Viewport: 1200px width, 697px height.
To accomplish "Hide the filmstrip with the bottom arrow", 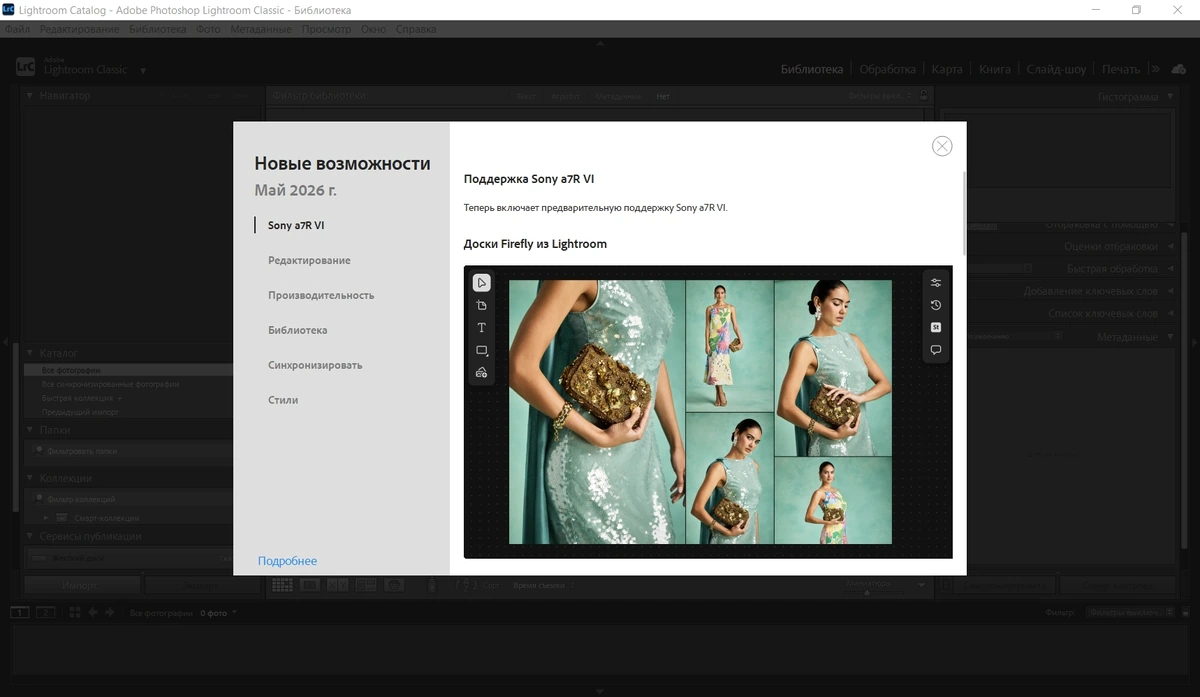I will coord(600,691).
